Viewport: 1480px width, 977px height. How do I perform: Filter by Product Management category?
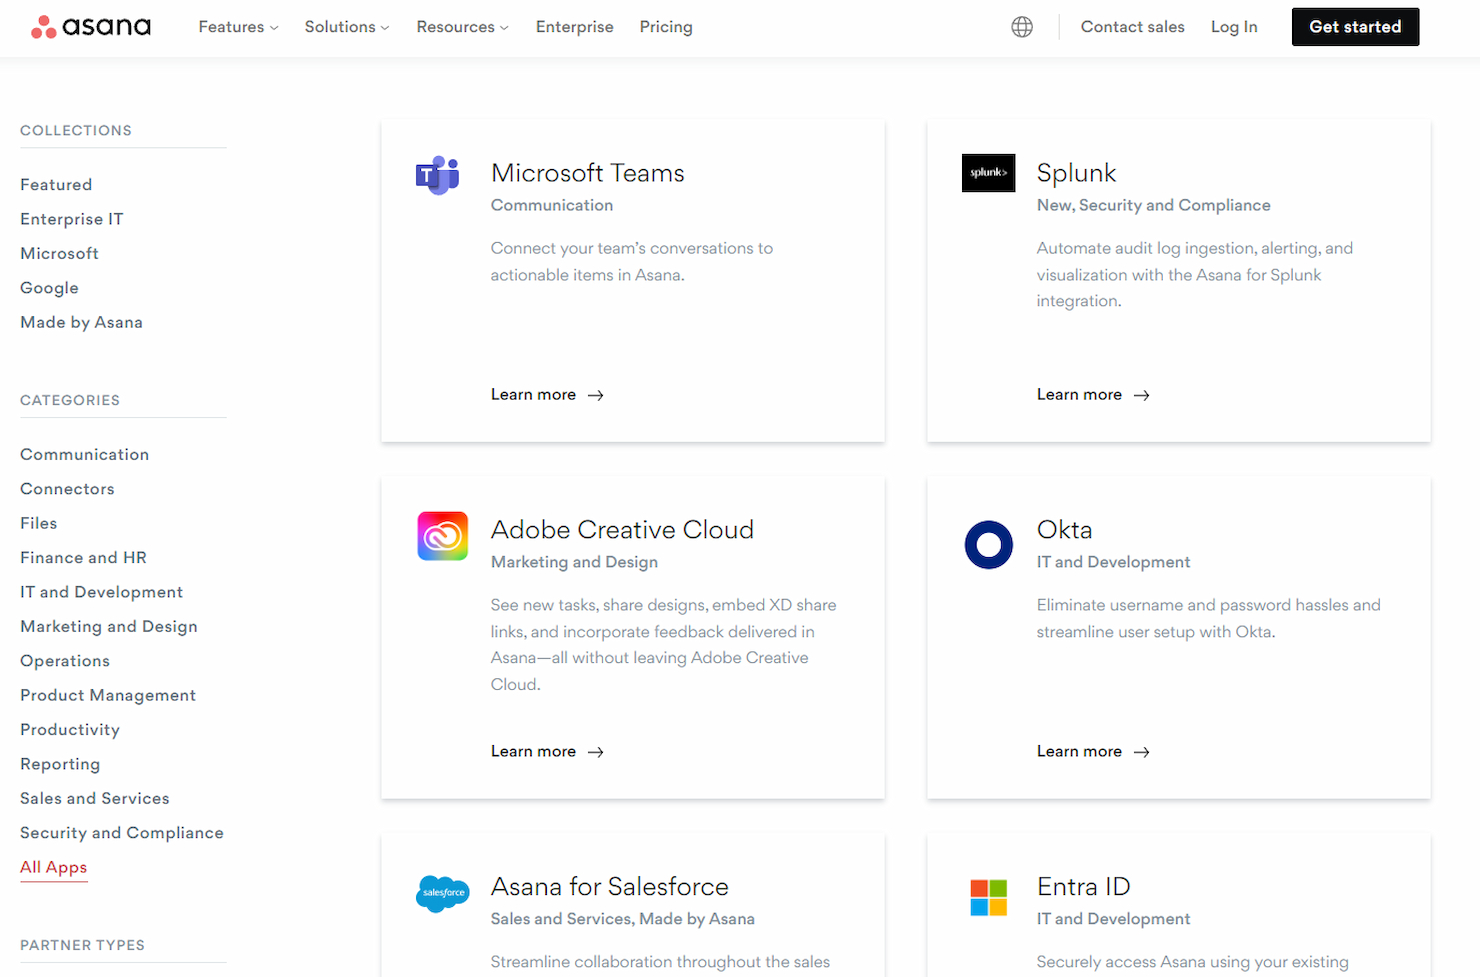click(x=108, y=695)
